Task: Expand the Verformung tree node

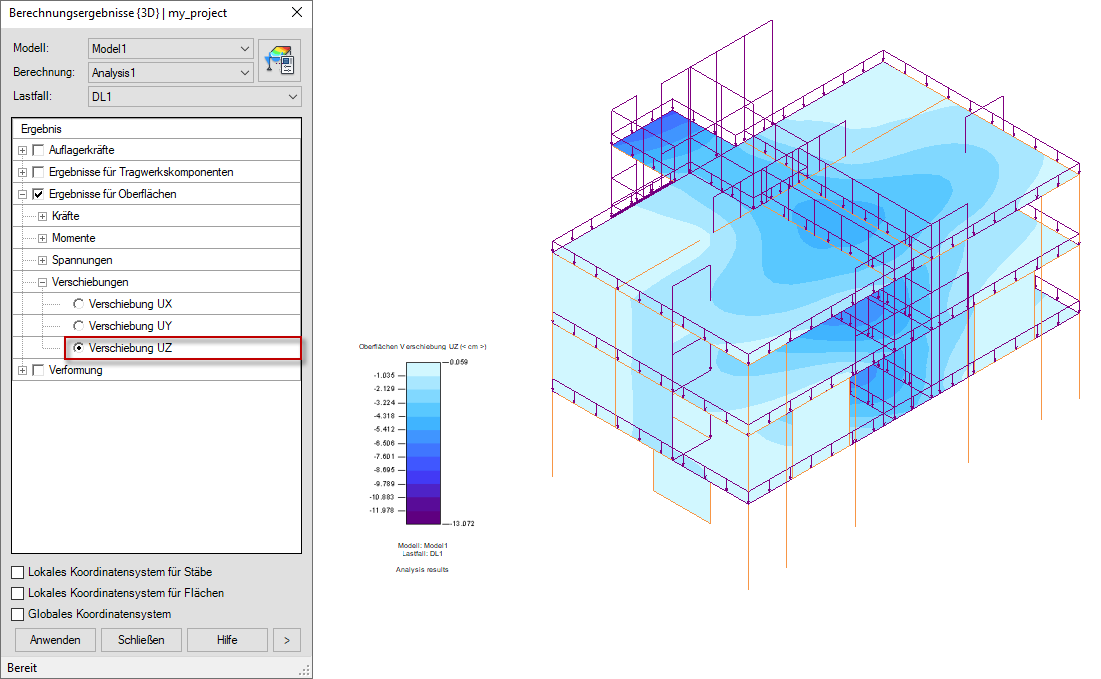Action: click(22, 370)
